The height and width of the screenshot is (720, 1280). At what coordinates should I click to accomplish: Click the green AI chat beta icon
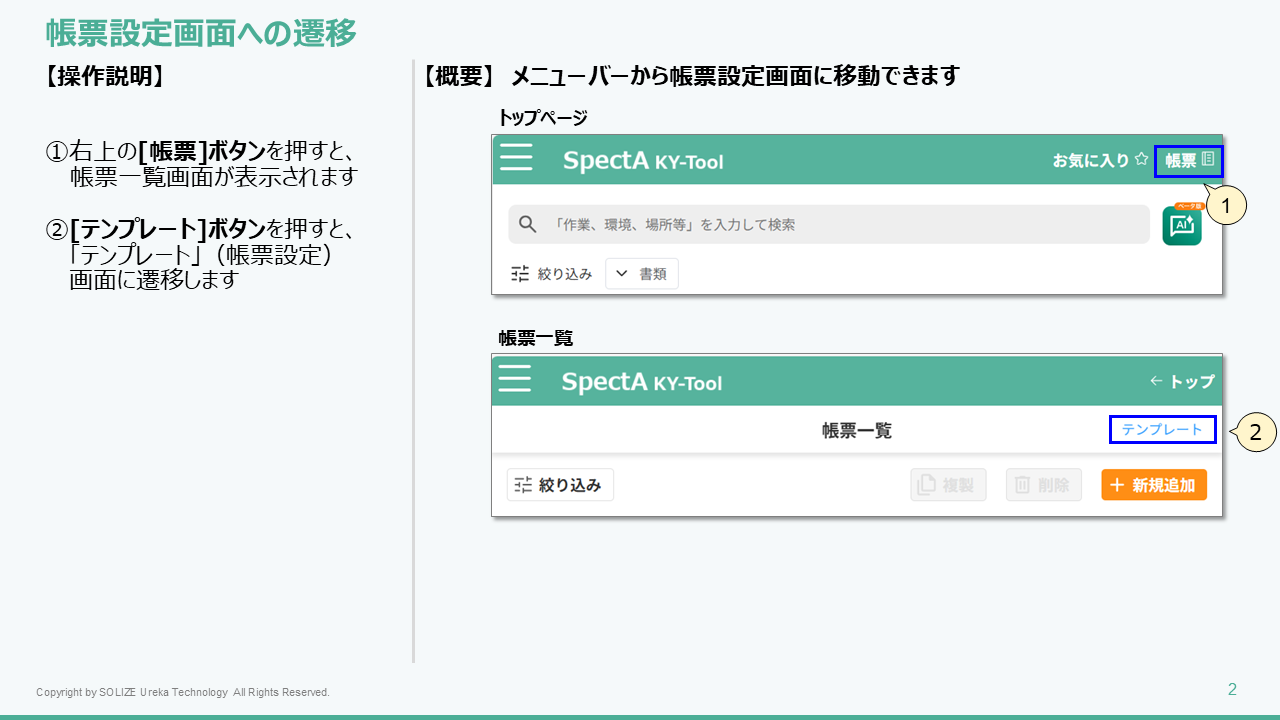point(1182,225)
